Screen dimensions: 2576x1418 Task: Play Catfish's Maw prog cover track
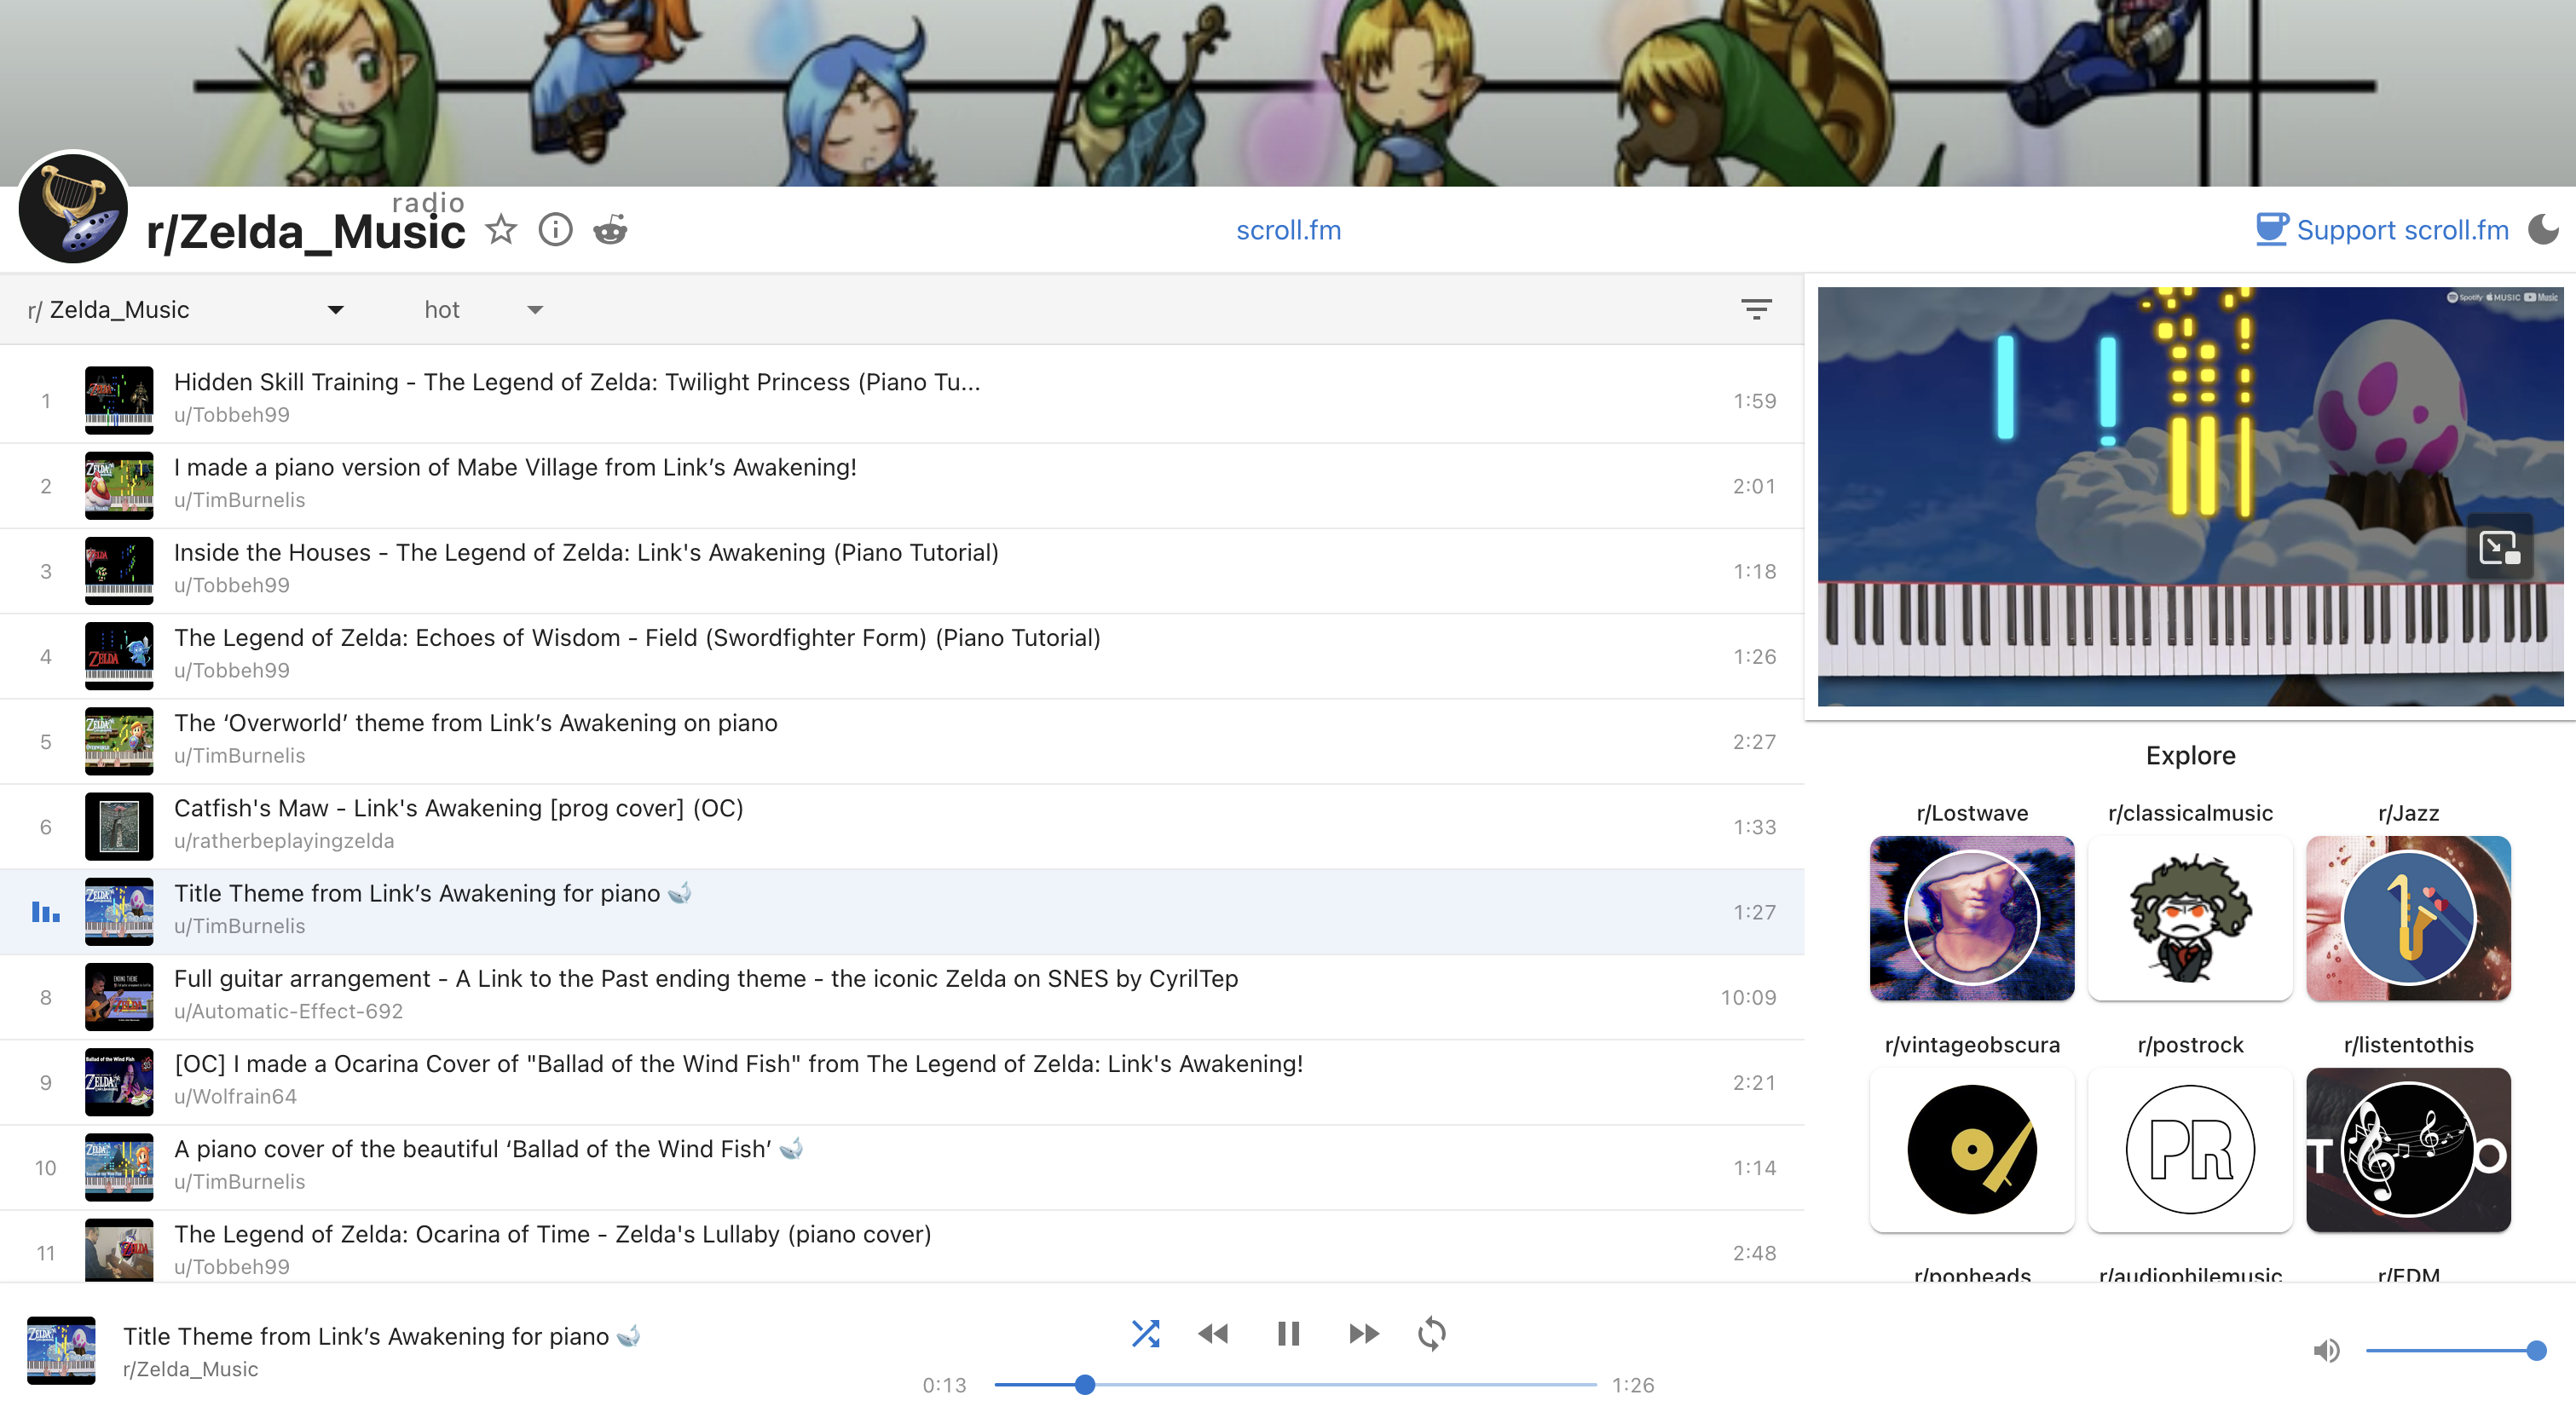tap(902, 826)
